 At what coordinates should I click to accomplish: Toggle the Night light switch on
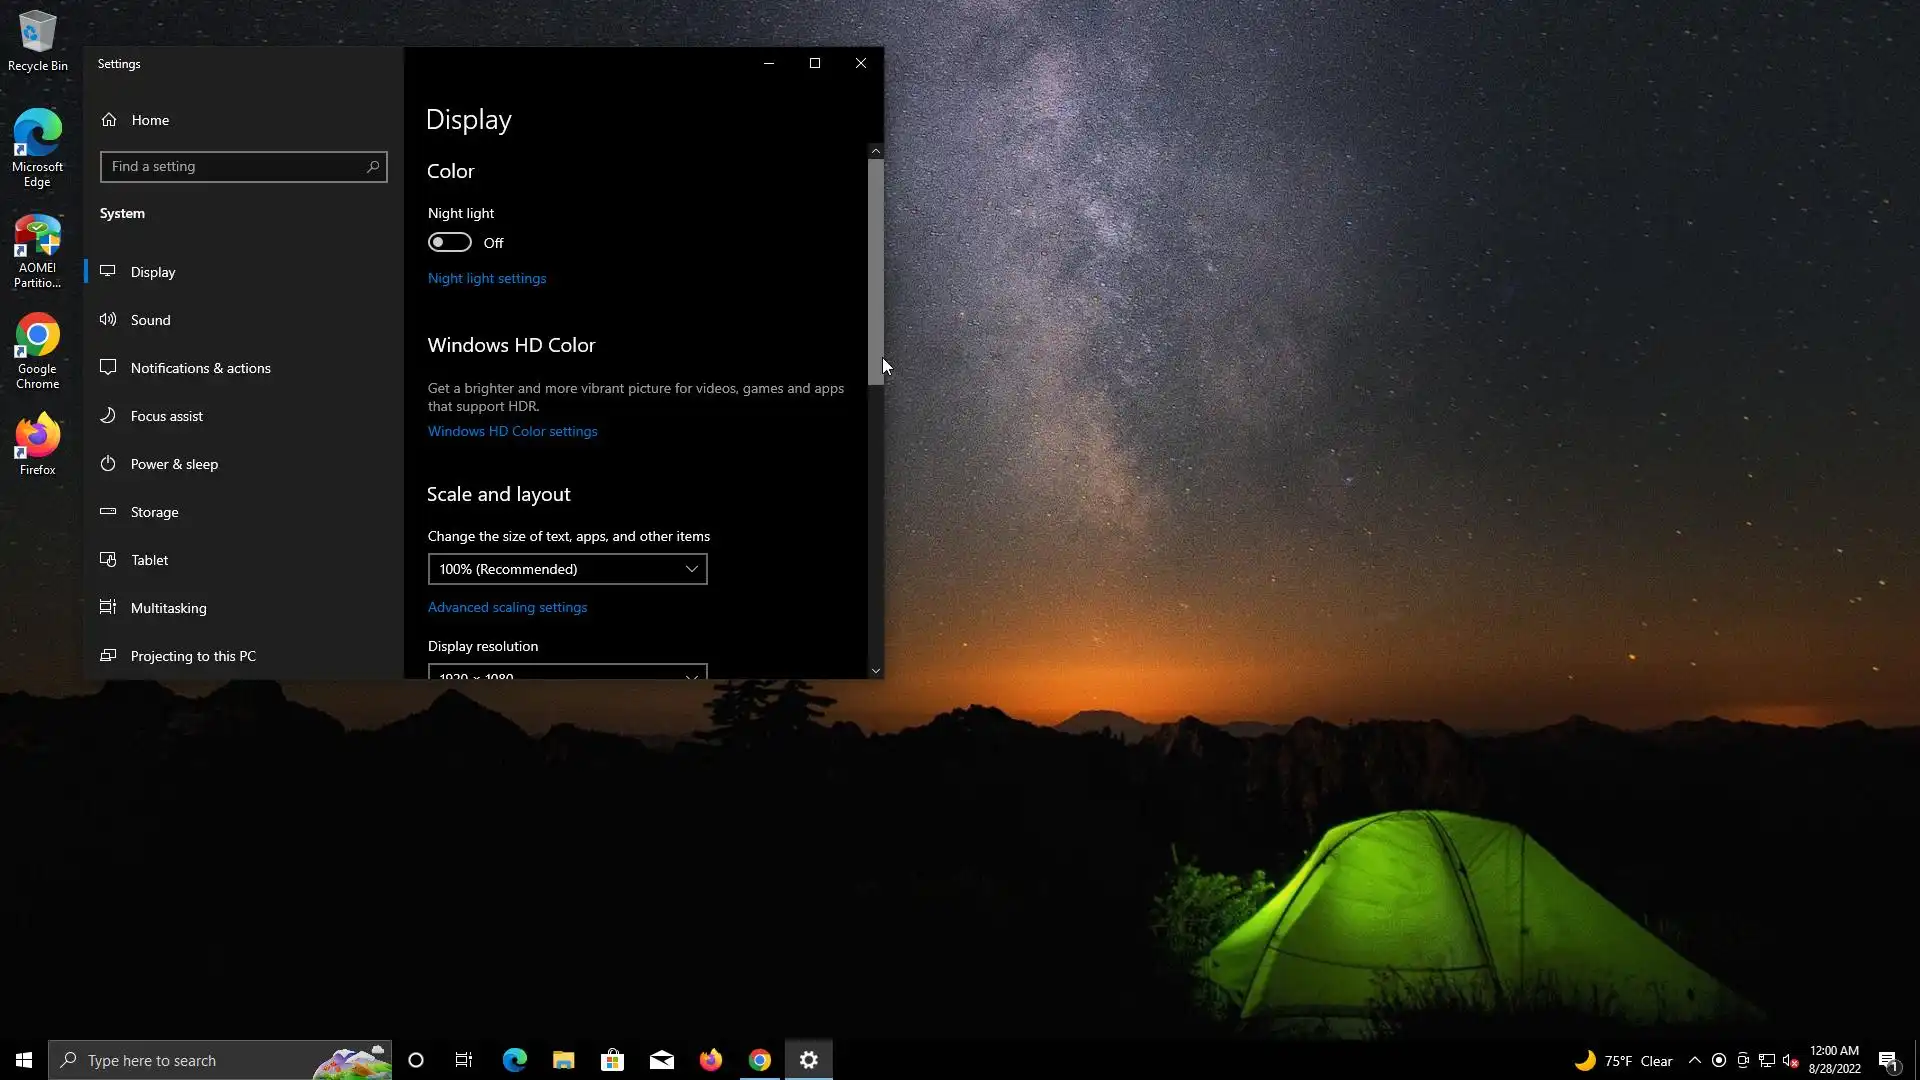point(450,243)
